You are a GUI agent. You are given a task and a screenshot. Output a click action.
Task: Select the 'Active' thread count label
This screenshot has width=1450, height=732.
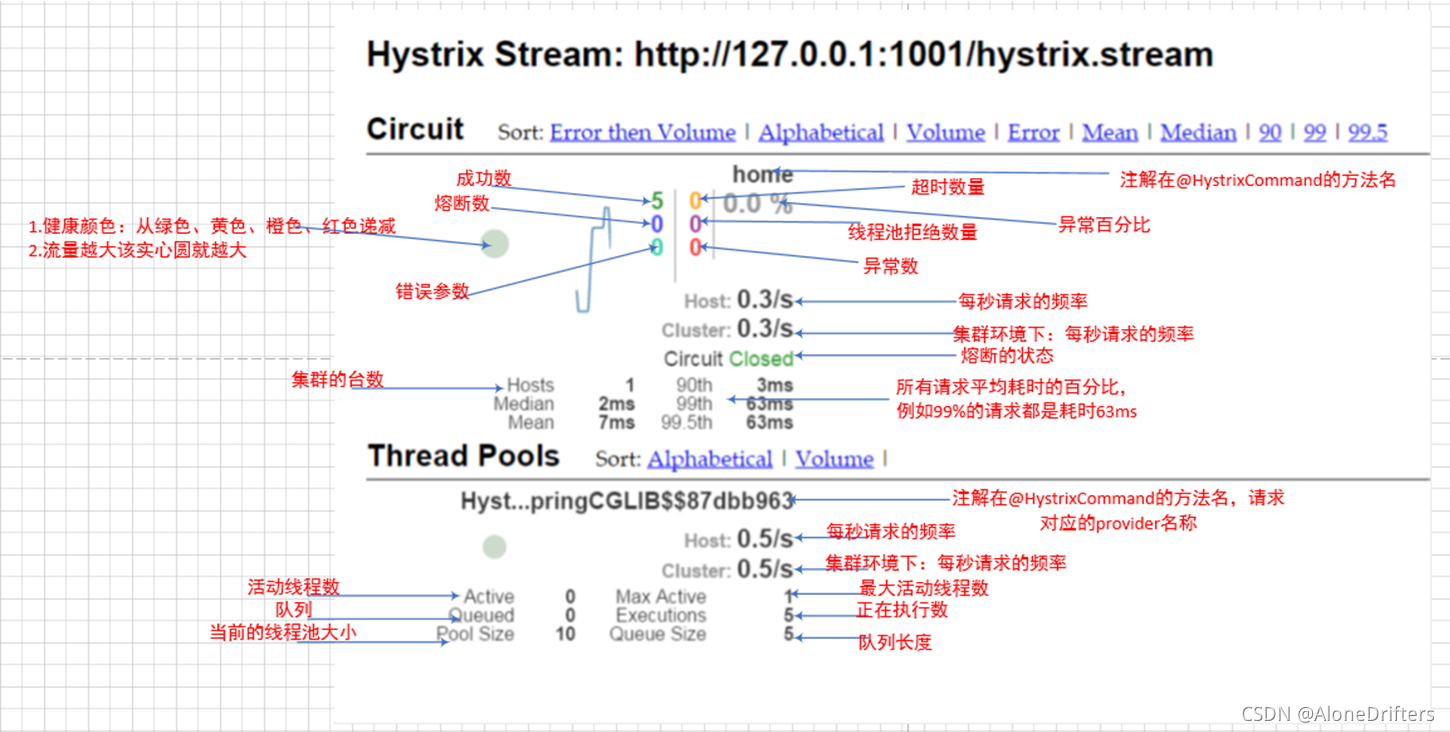click(x=489, y=597)
